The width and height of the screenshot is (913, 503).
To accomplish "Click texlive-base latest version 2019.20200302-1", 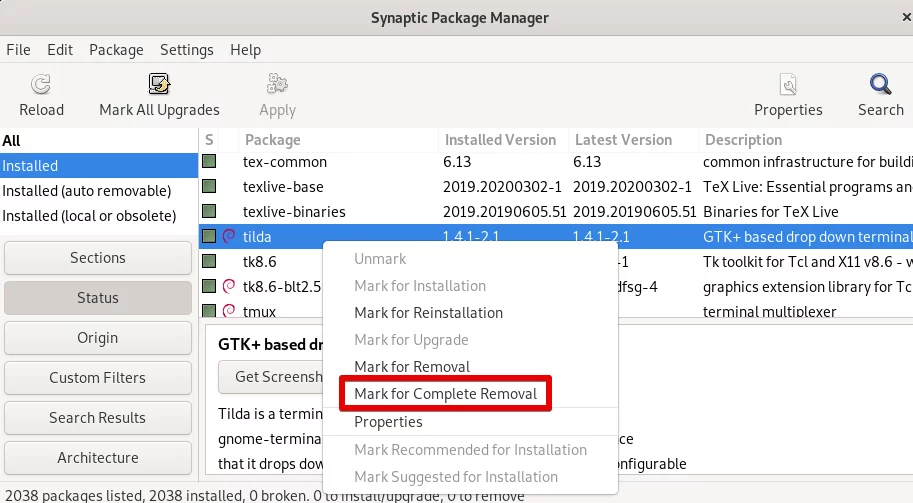I will coord(632,187).
